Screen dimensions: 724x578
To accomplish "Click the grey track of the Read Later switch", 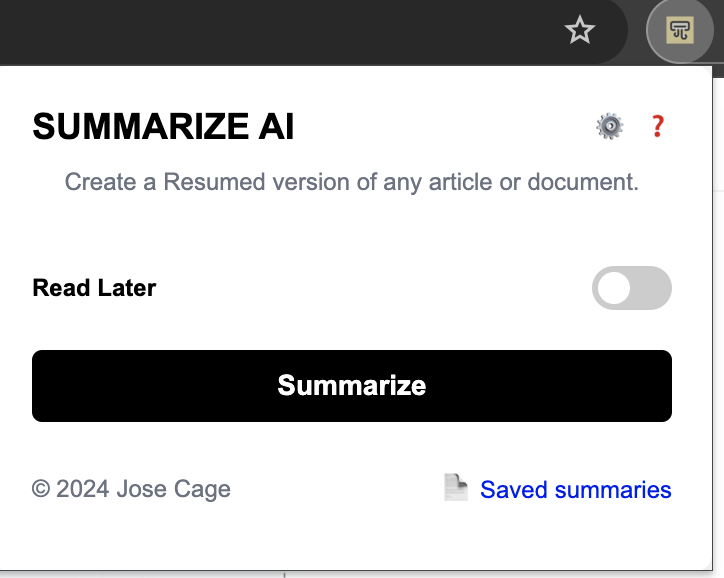I will tap(651, 288).
